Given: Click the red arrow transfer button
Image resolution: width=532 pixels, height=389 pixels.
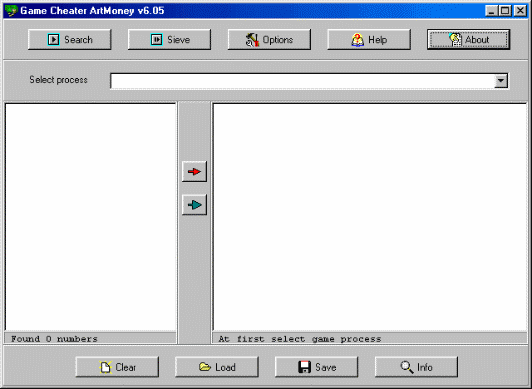Looking at the screenshot, I should click(194, 172).
